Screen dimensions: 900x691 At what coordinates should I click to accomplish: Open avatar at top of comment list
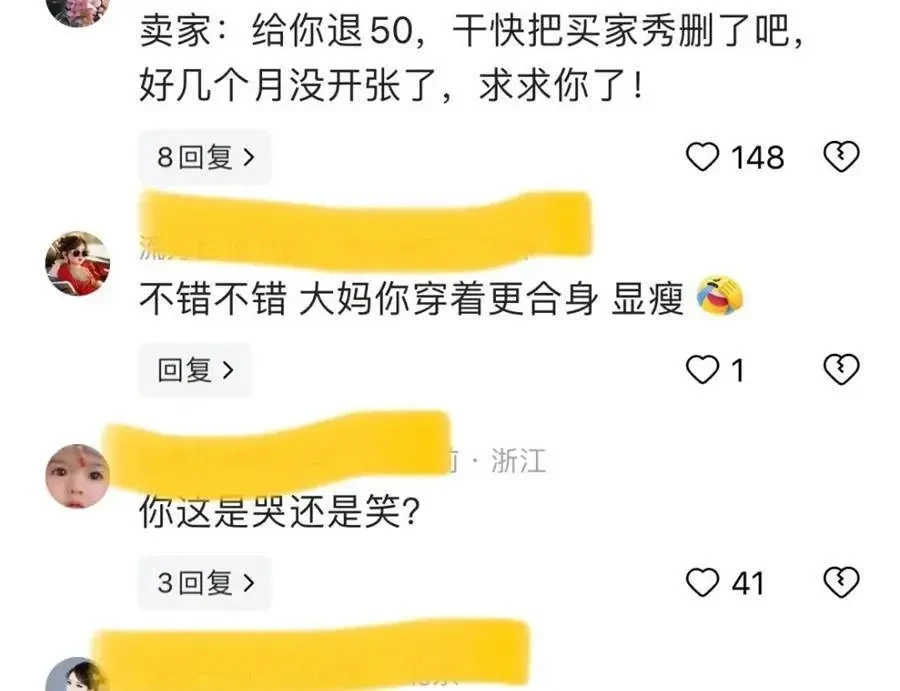tap(77, 9)
